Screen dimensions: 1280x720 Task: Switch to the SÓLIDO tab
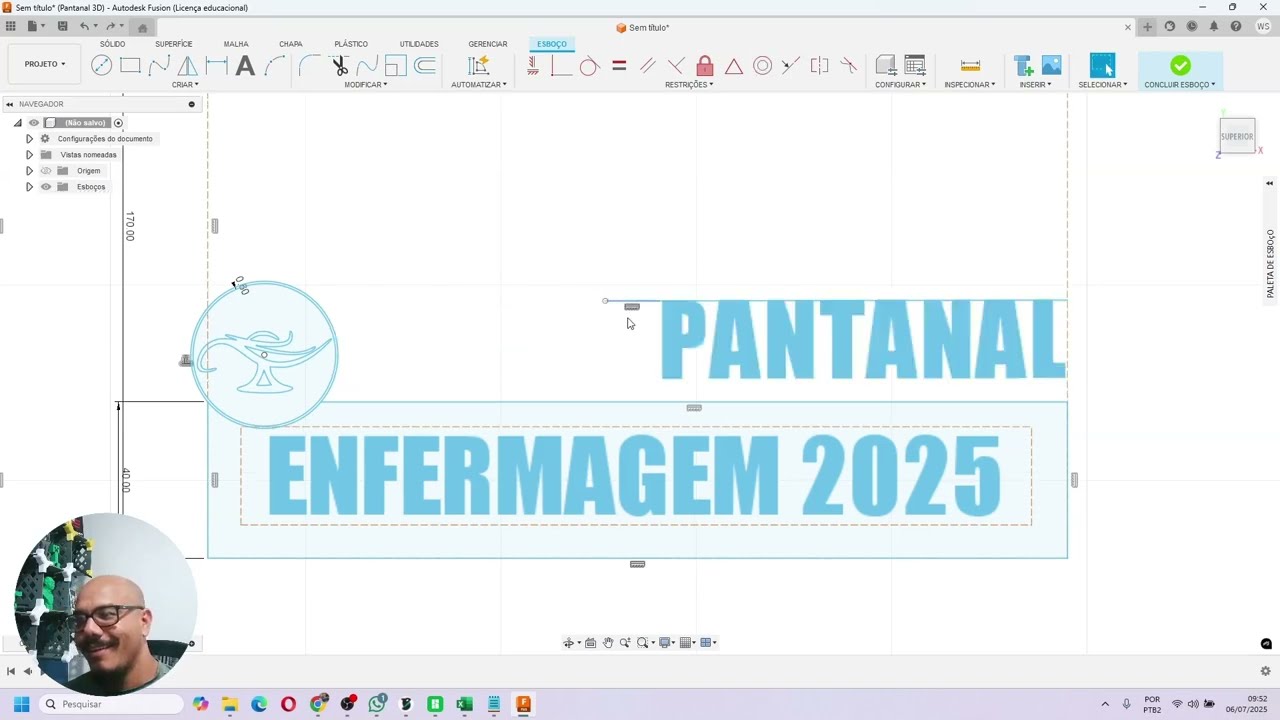click(112, 44)
